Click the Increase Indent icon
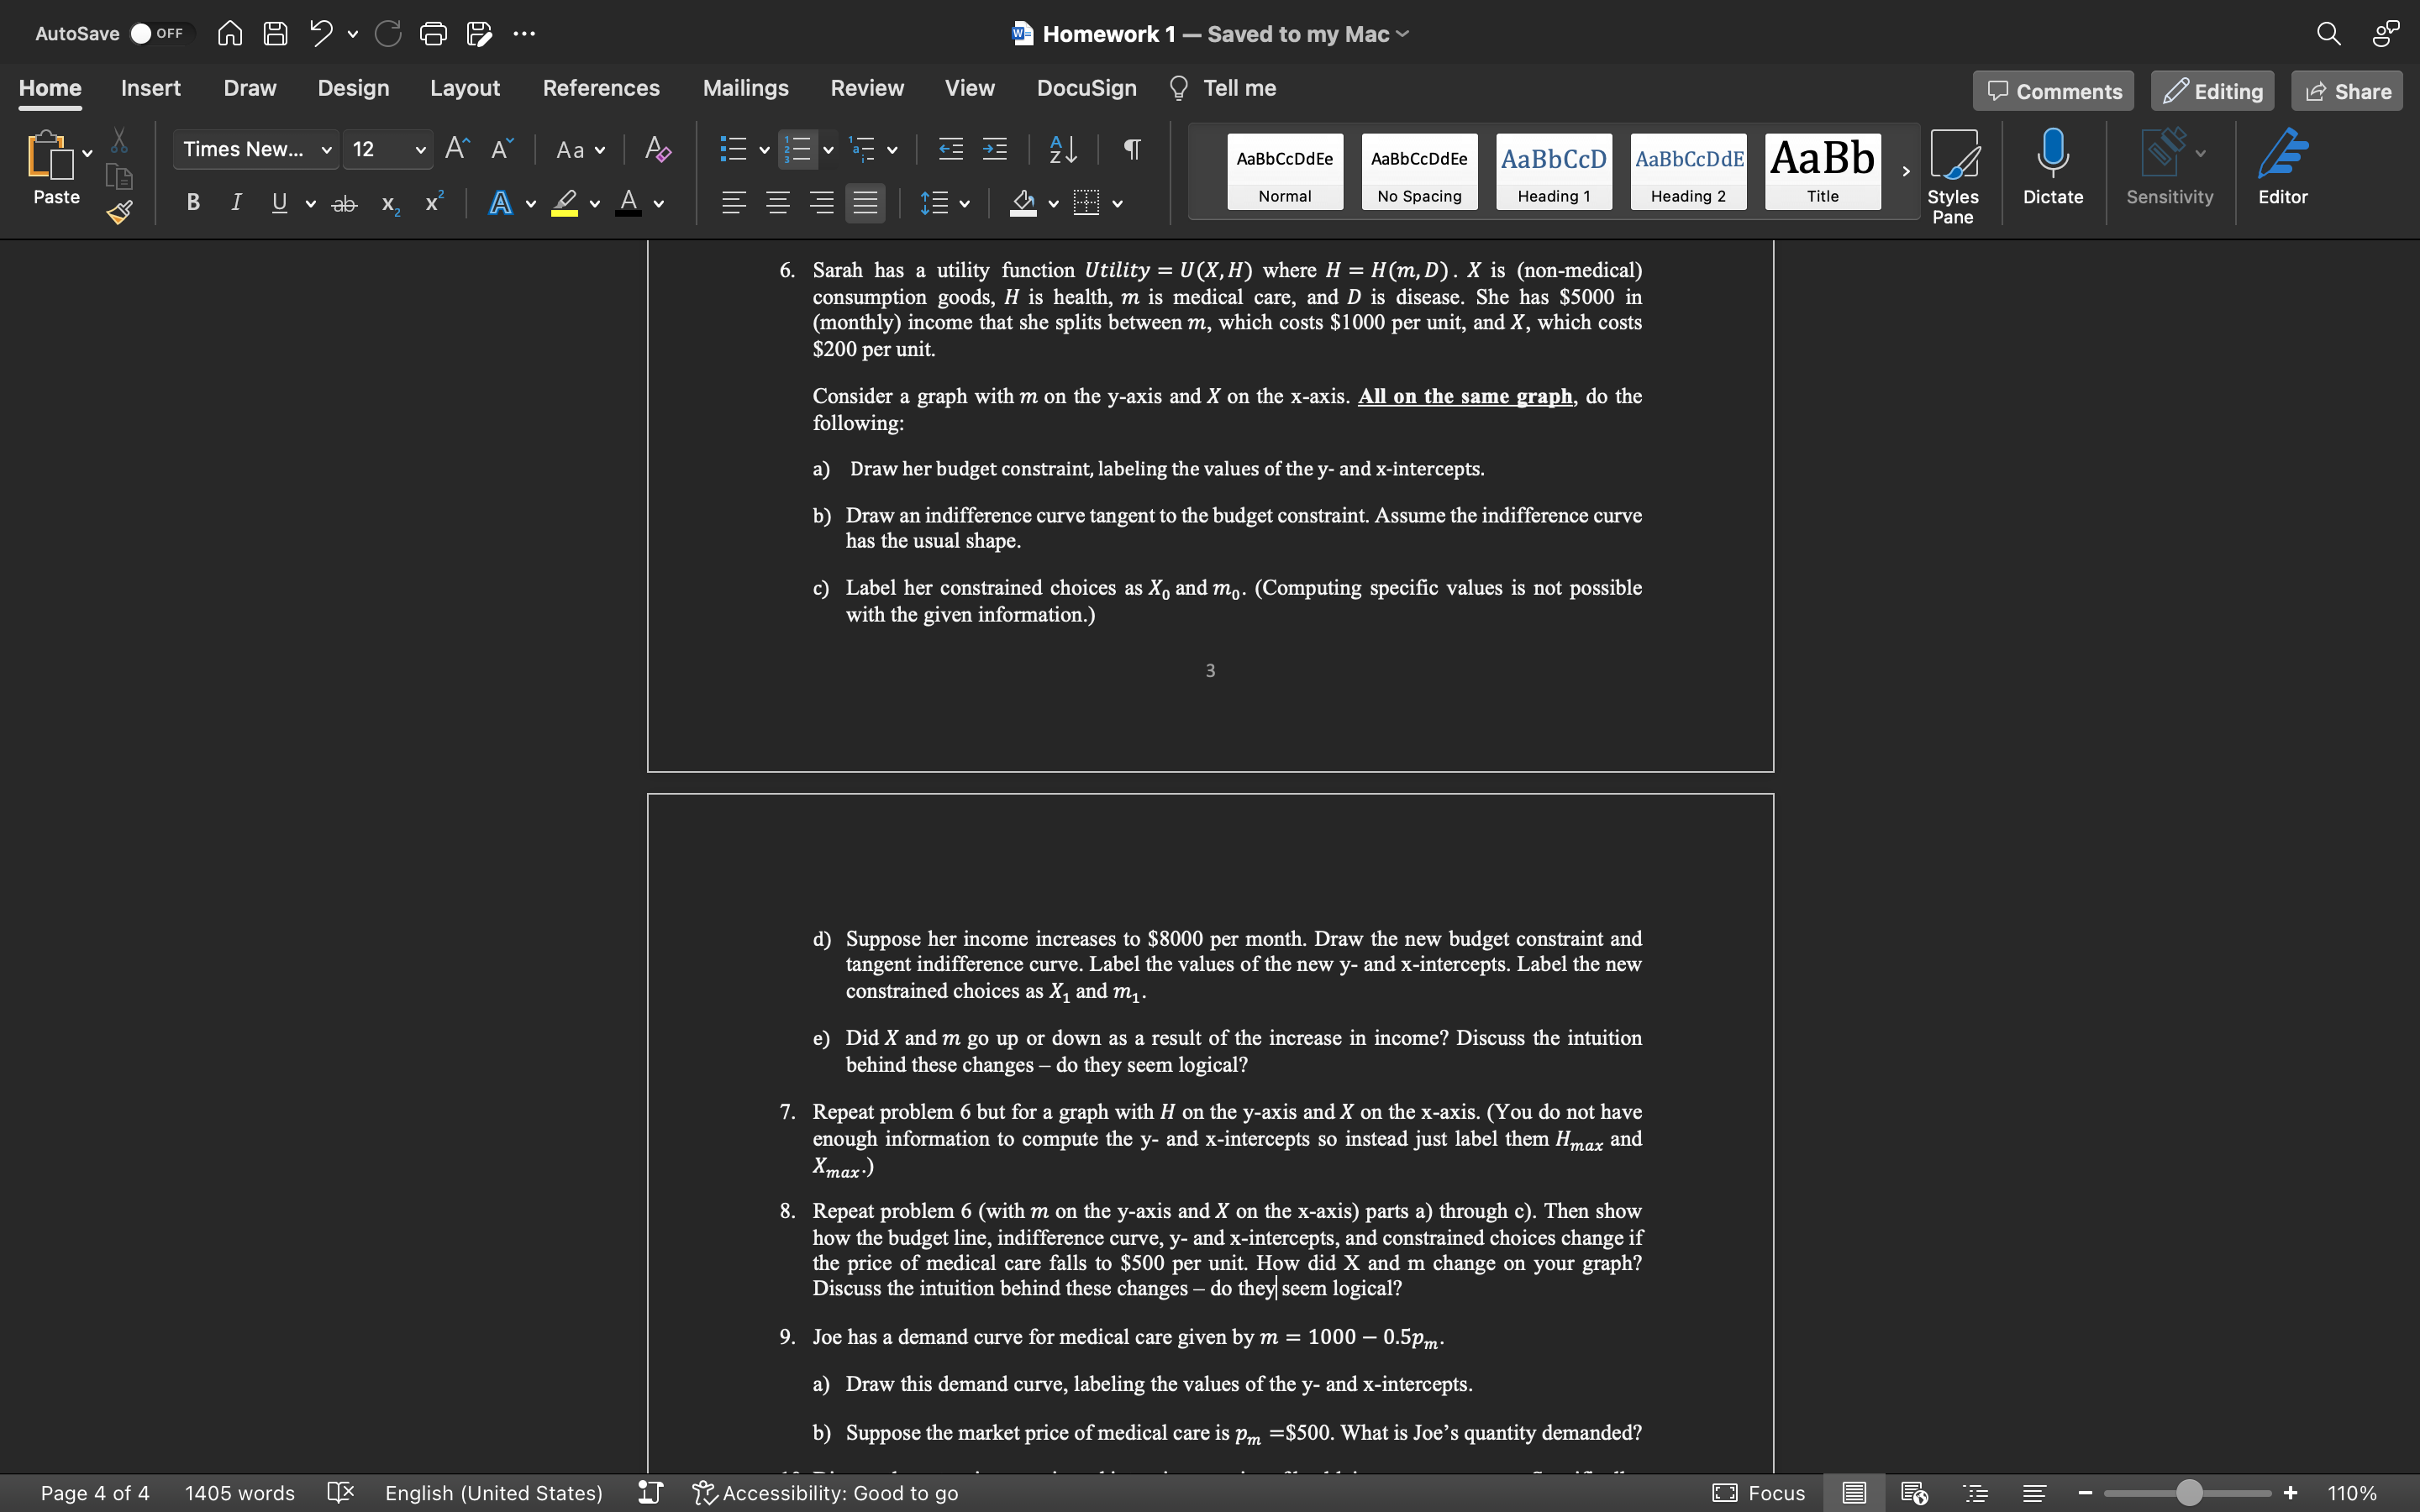 (994, 150)
